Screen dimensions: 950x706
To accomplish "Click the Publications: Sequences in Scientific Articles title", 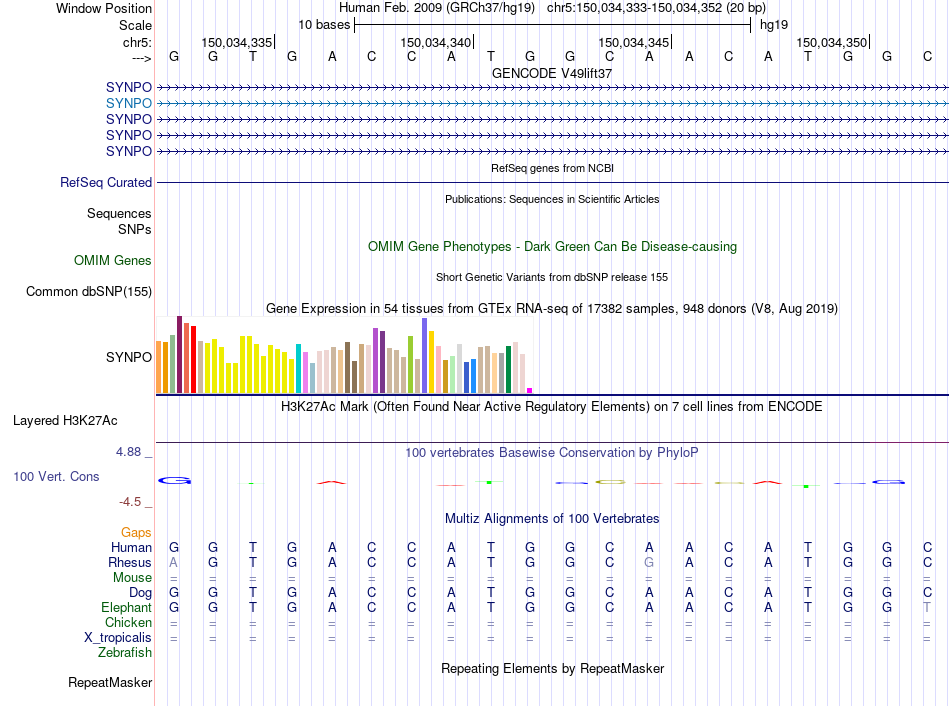I will [552, 199].
